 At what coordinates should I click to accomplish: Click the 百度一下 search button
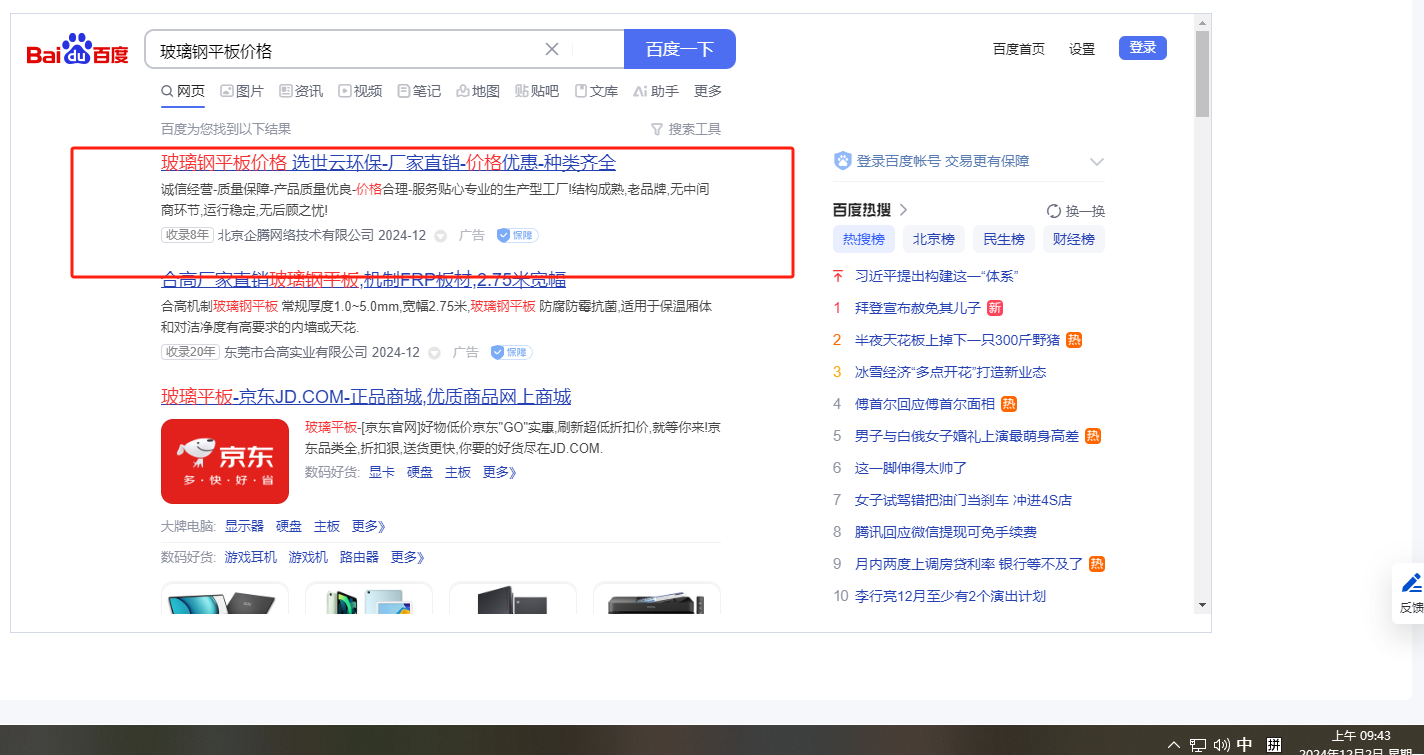click(x=679, y=49)
